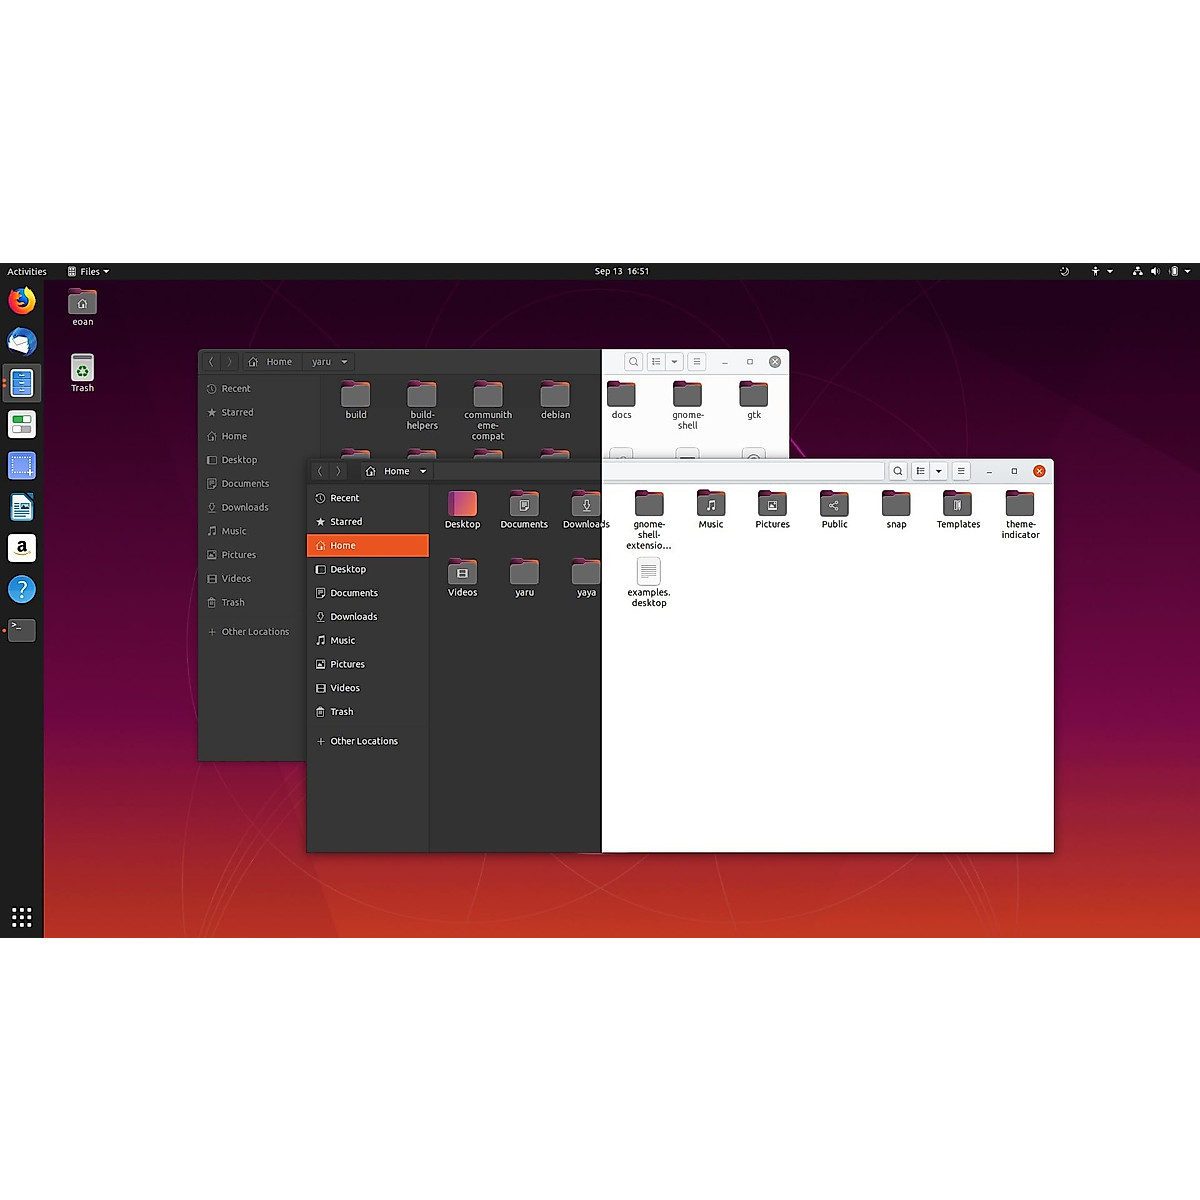Open hamburger menu in front Files window
The height and width of the screenshot is (1200, 1200).
961,471
